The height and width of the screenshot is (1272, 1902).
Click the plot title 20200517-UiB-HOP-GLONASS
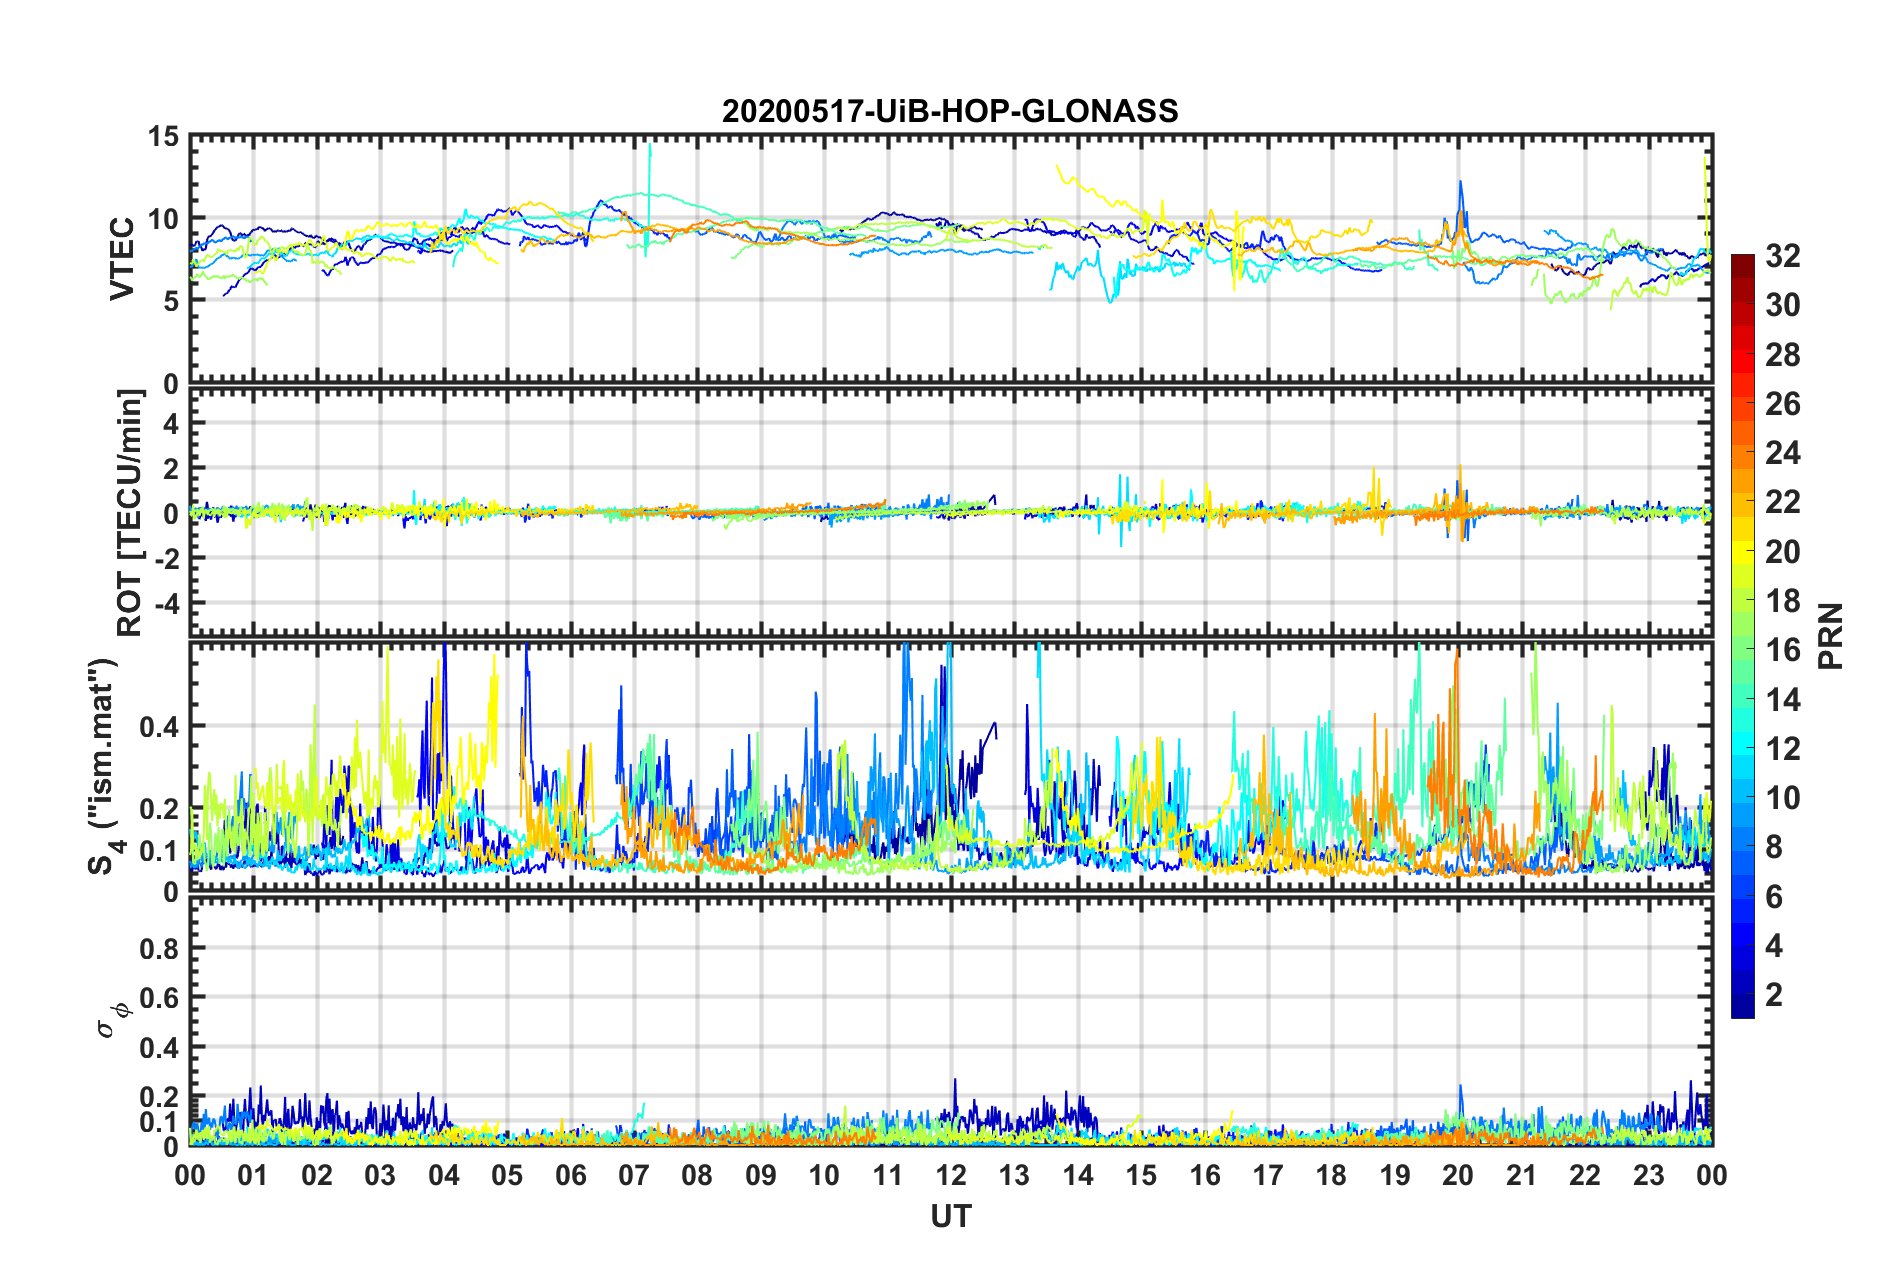(950, 111)
